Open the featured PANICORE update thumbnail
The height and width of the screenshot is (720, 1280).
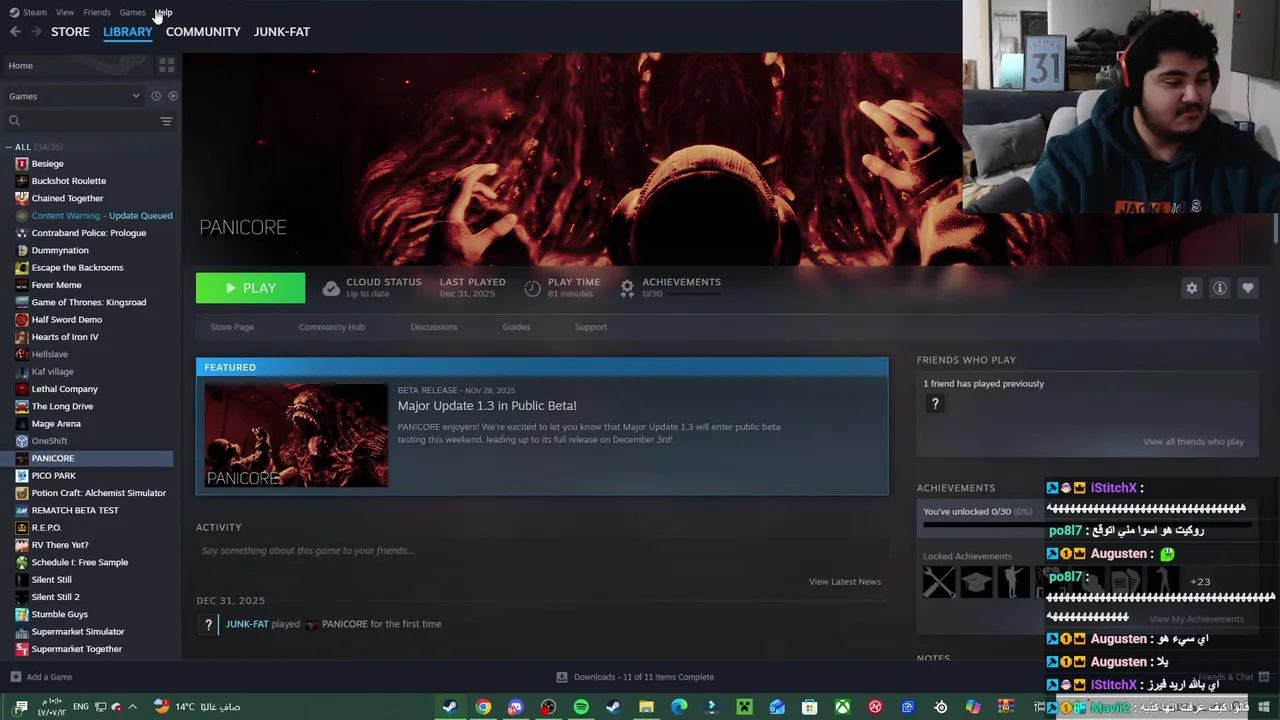click(x=296, y=435)
